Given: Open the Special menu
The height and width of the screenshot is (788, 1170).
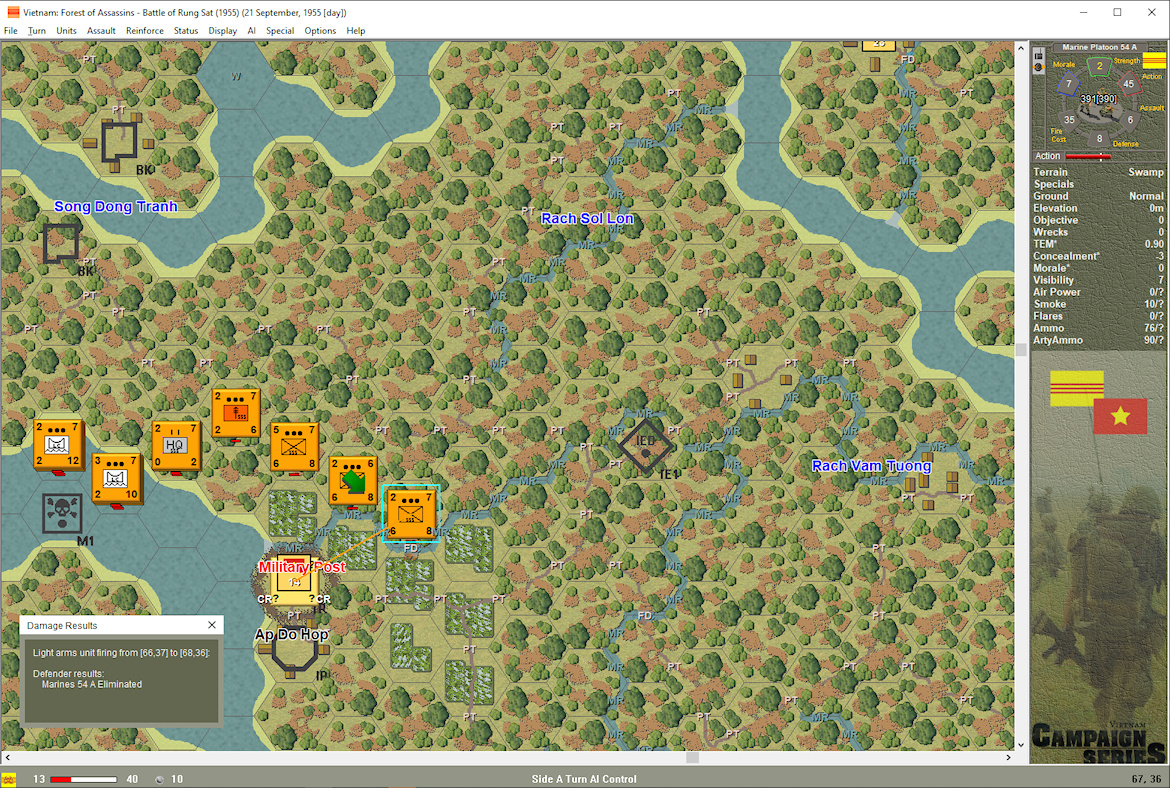Looking at the screenshot, I should coord(280,31).
